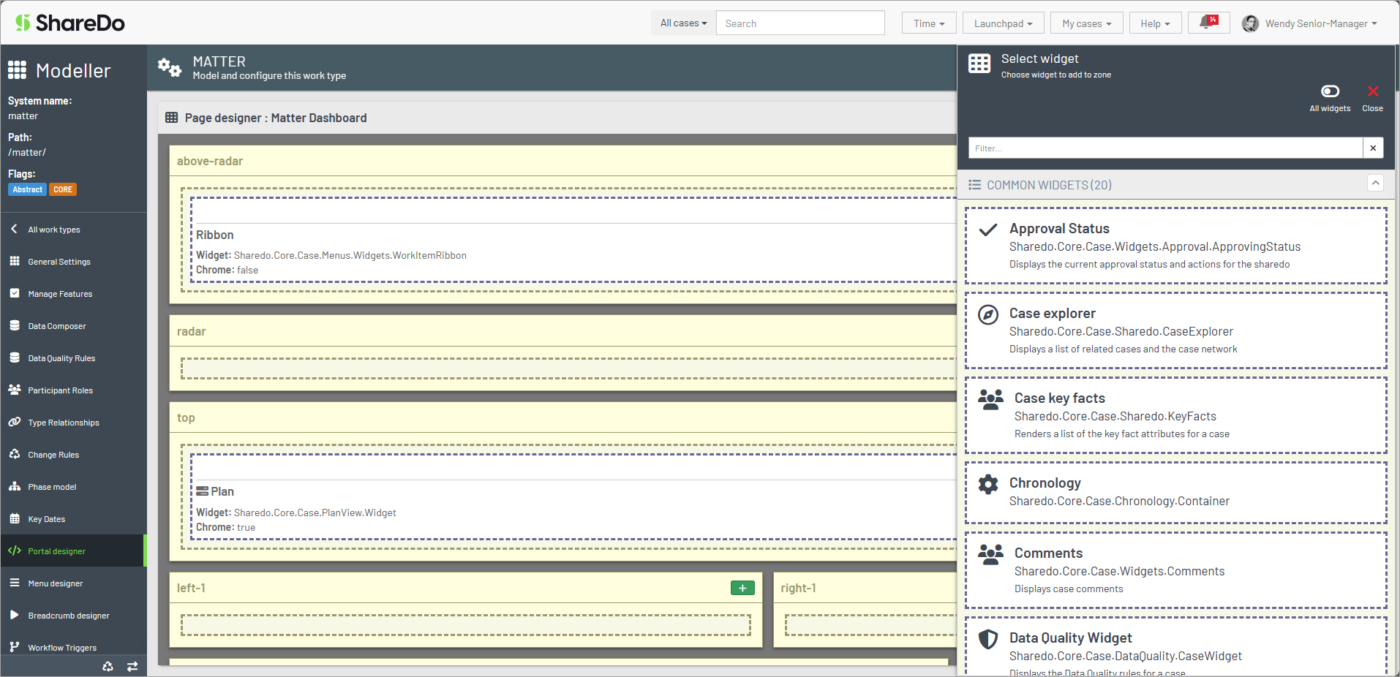Image resolution: width=1400 pixels, height=677 pixels.
Task: Select Phase model in the sidebar
Action: coord(60,486)
